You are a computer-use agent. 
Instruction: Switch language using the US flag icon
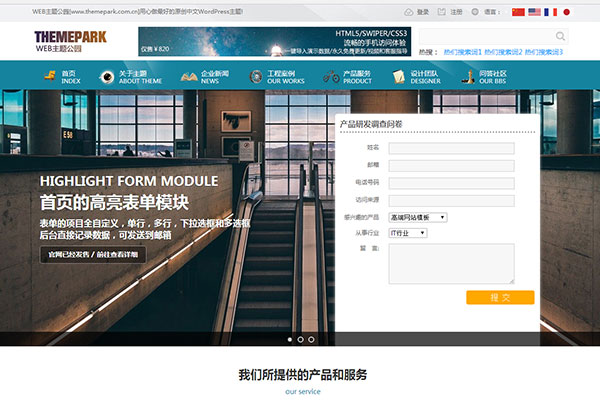tap(534, 12)
